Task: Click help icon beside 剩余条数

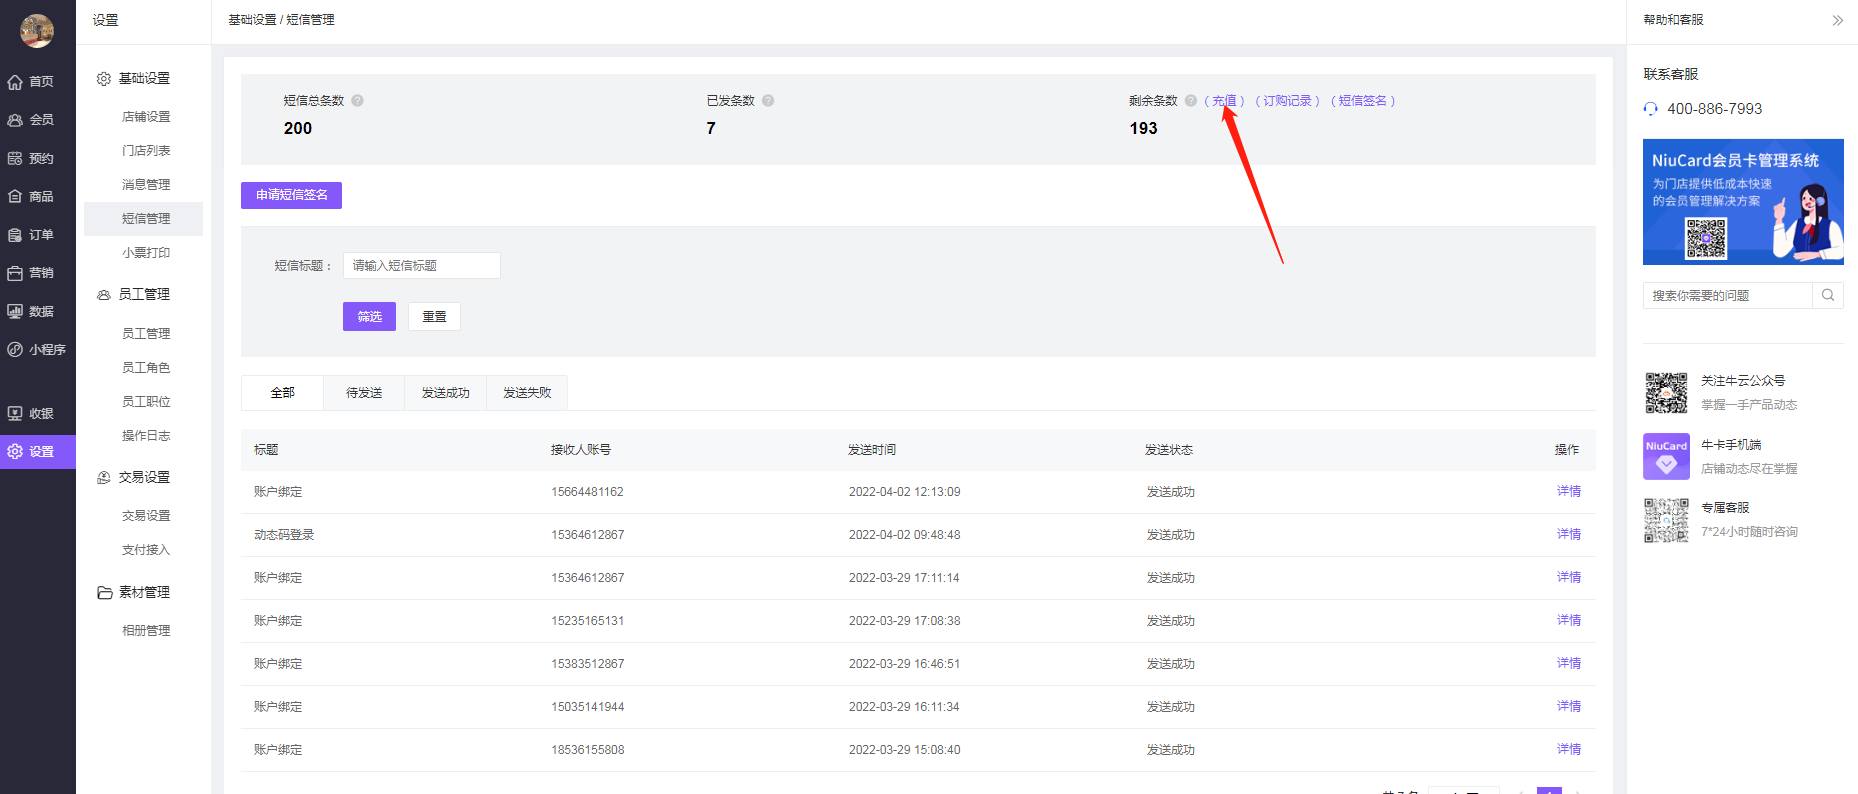Action: pyautogui.click(x=1191, y=101)
